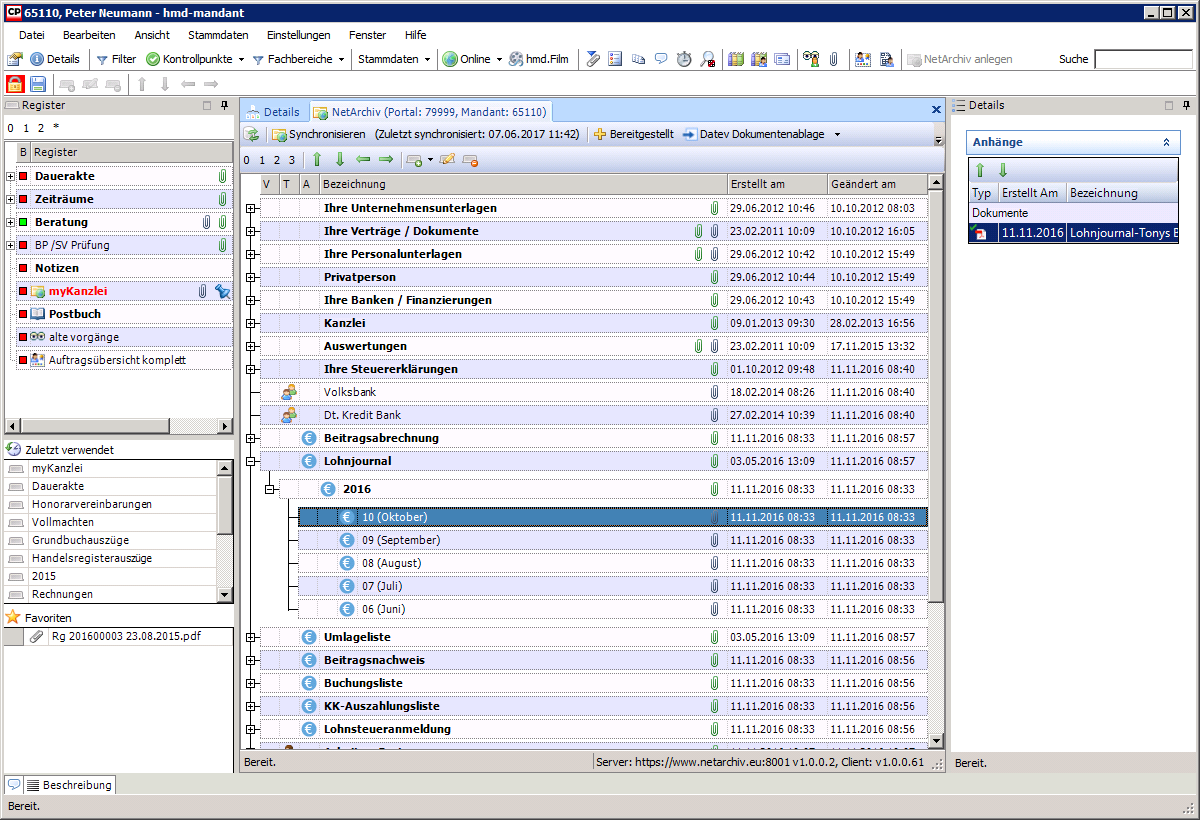The image size is (1200, 820).
Task: Open the Kontrollpunkte dropdown
Action: tap(195, 59)
